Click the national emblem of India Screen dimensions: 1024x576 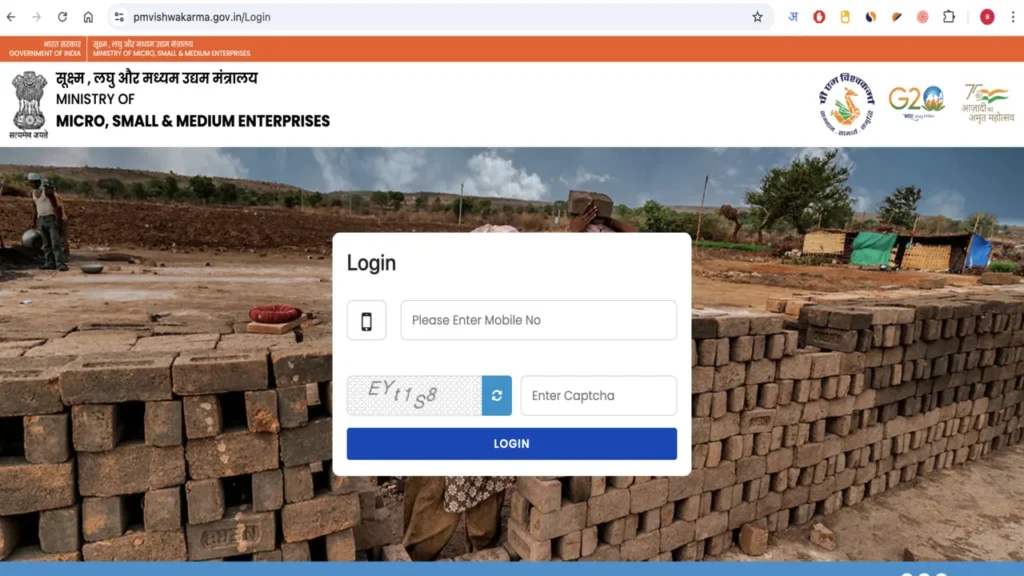pyautogui.click(x=29, y=104)
